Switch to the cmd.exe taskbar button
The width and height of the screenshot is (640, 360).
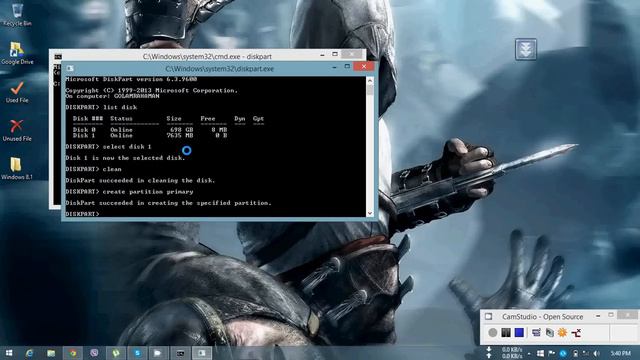click(180, 353)
